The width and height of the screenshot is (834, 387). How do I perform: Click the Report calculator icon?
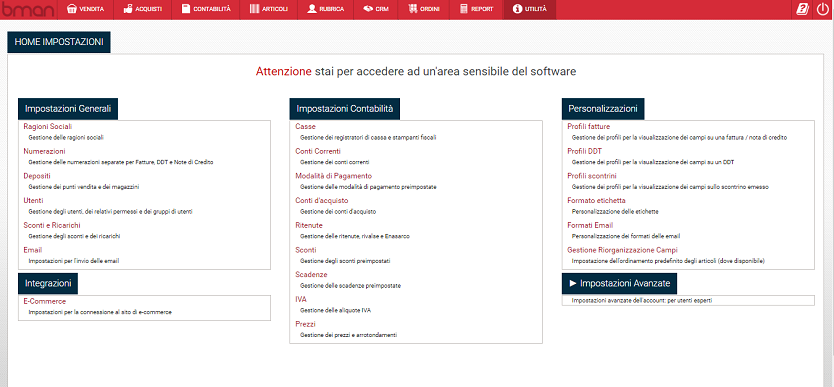(x=464, y=9)
